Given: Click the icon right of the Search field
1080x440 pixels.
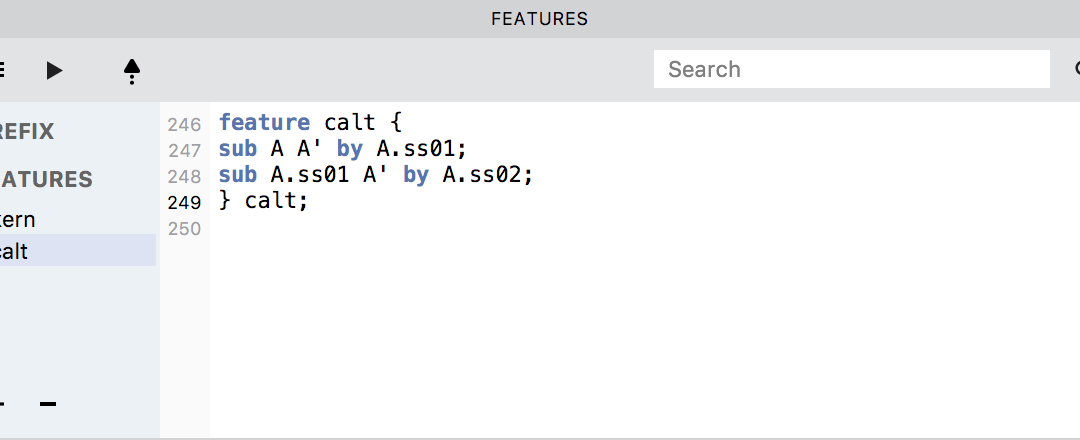Looking at the screenshot, I should pos(1076,69).
